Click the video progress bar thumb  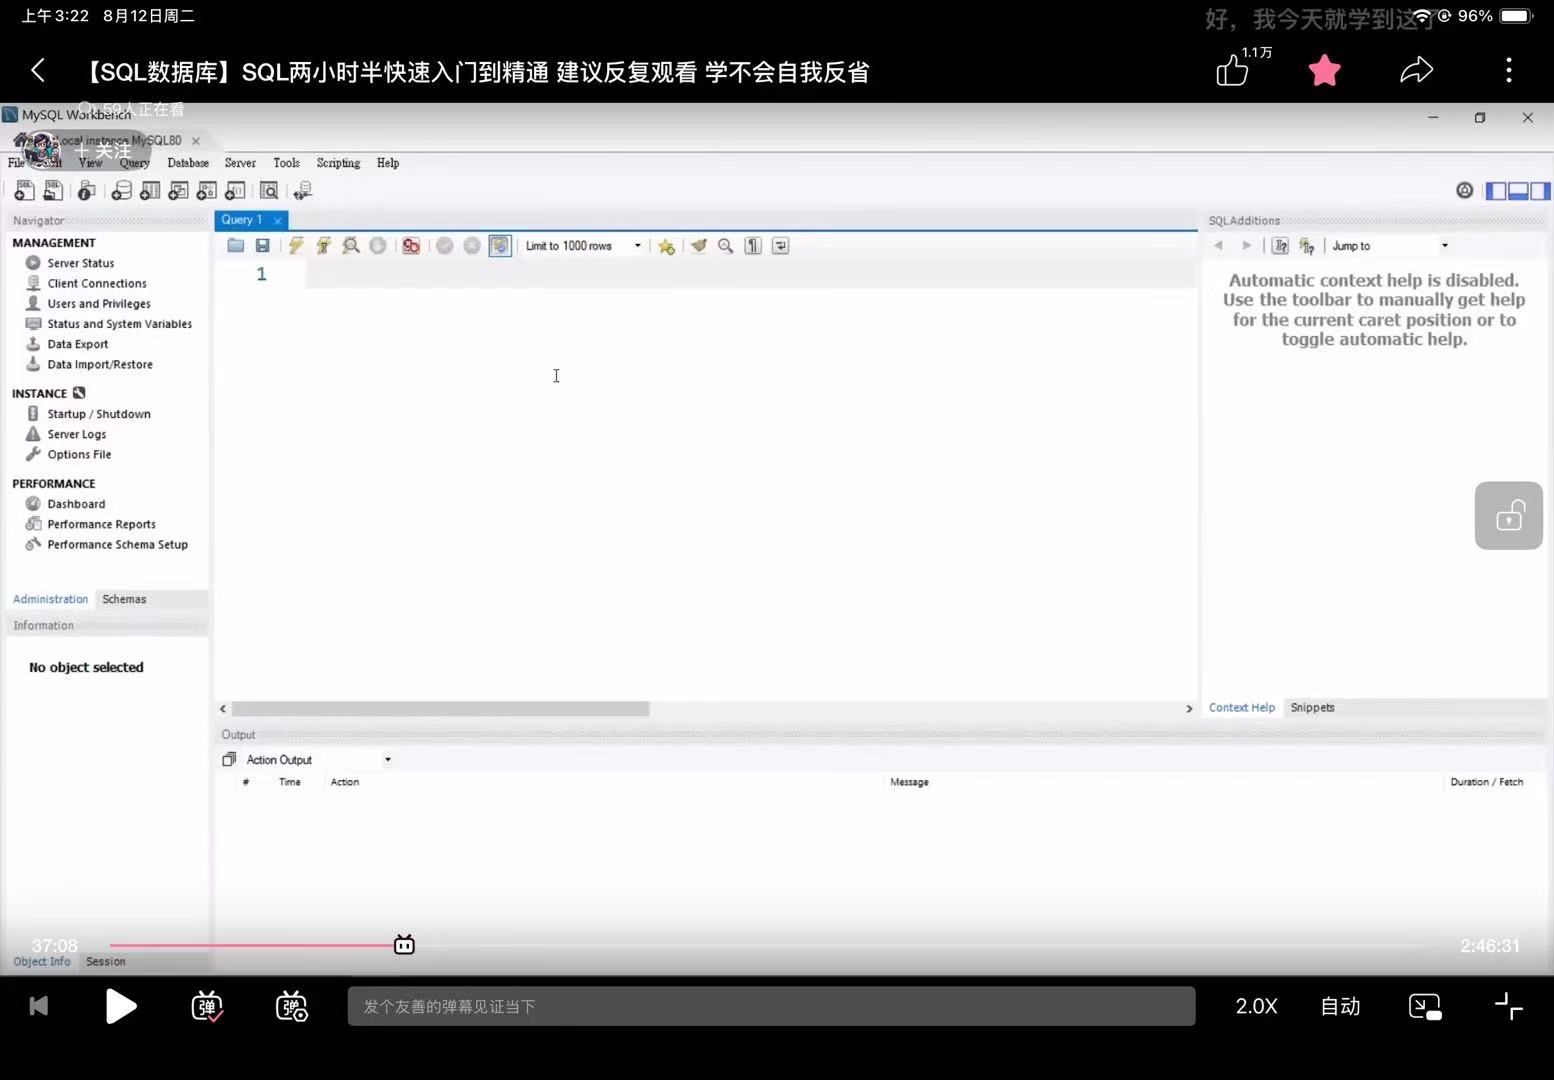click(x=404, y=945)
